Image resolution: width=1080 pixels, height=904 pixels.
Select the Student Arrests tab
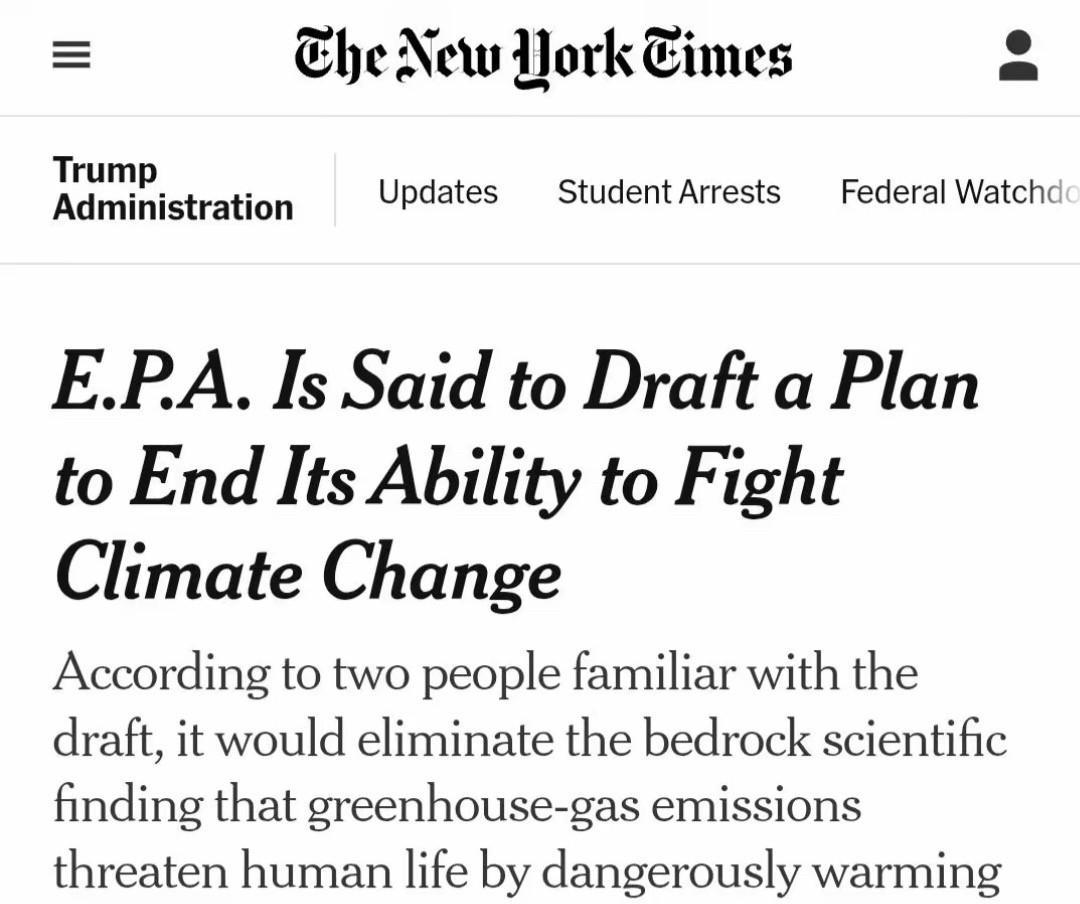(668, 191)
